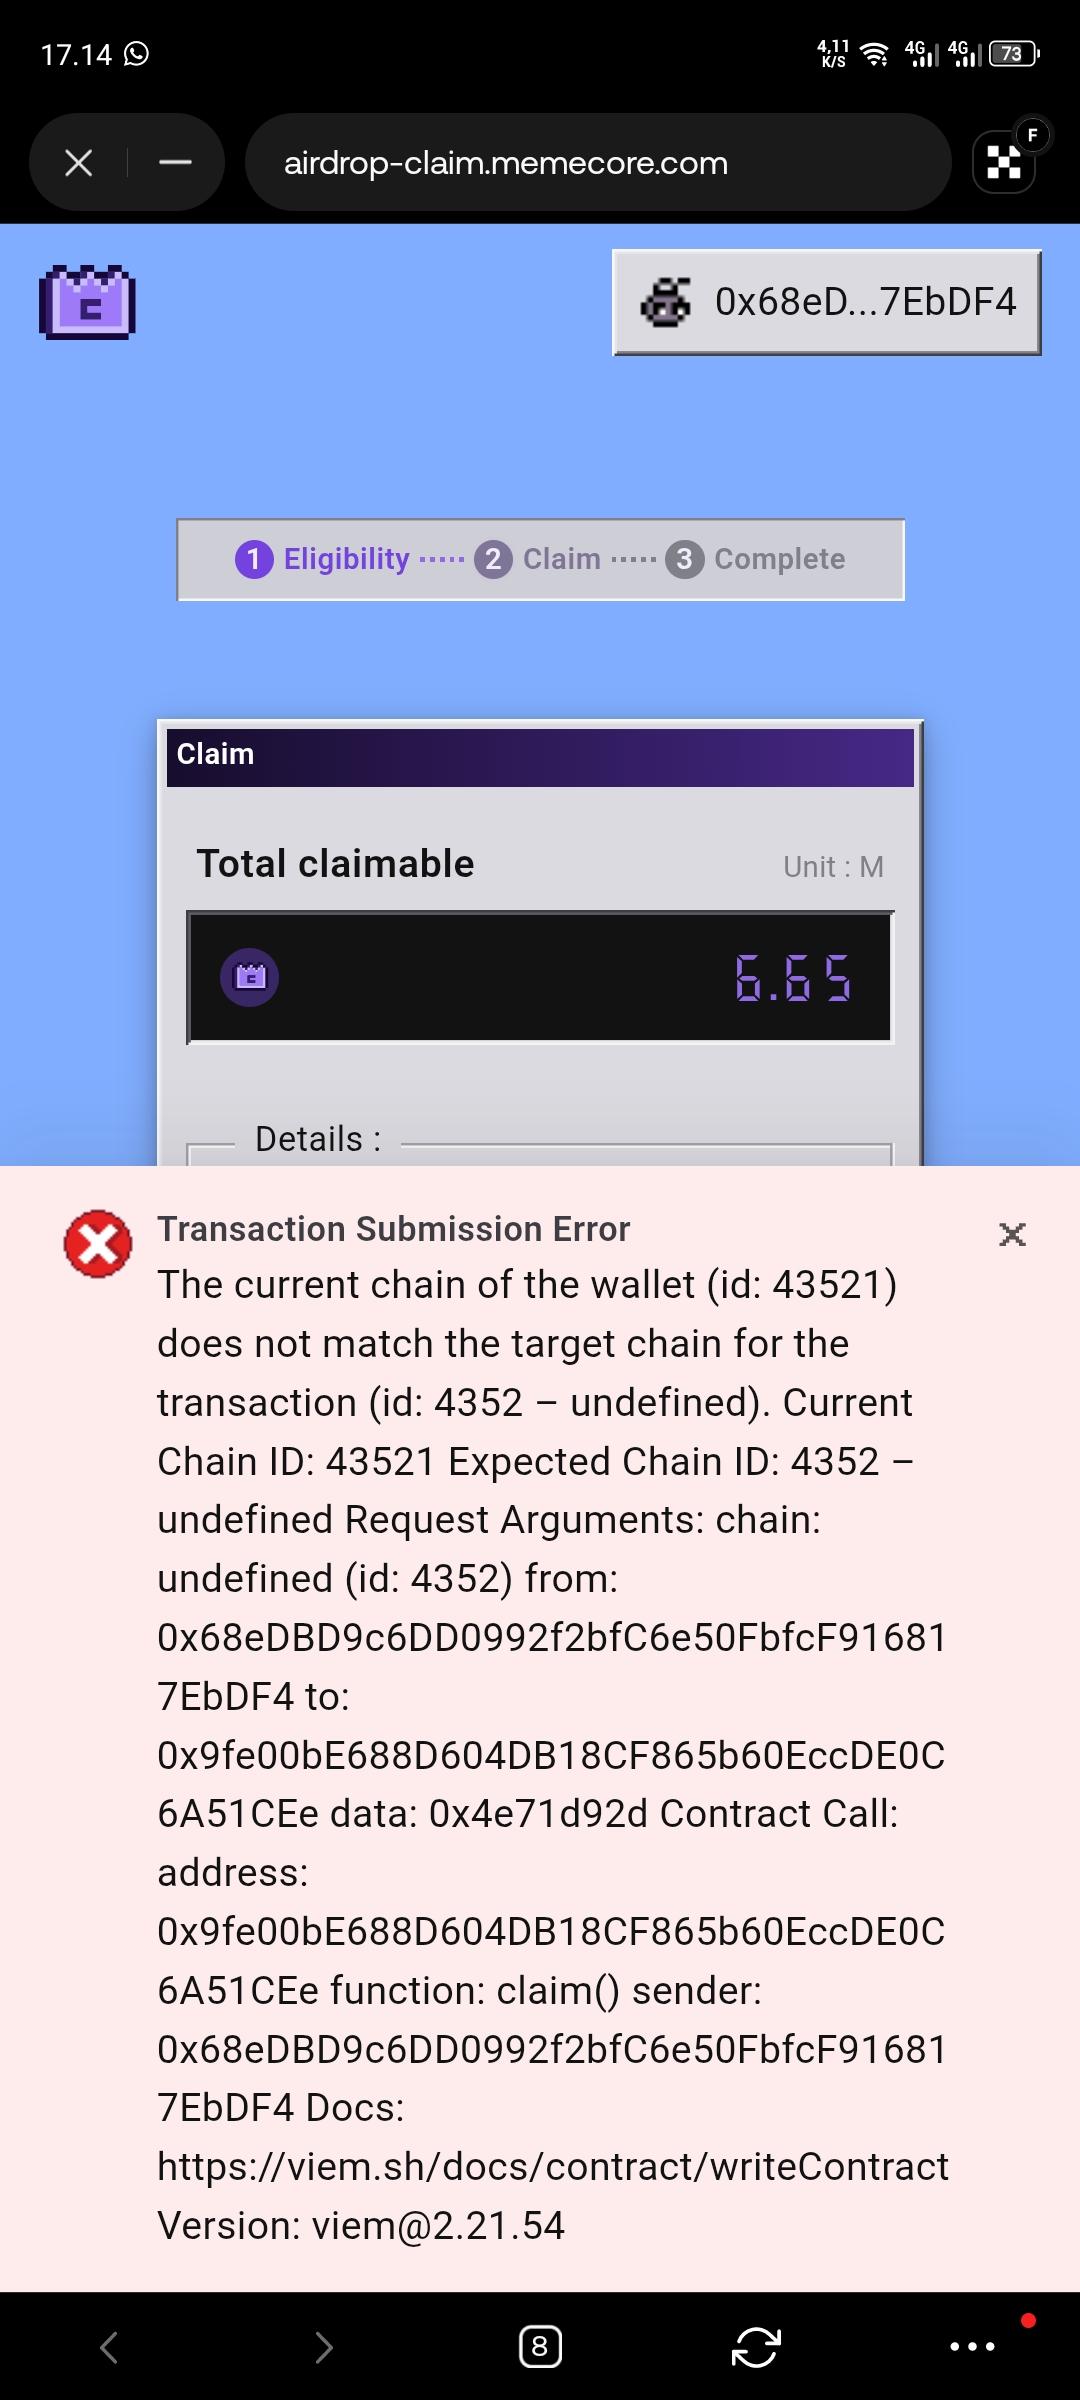Open the three-dot more options menu
The width and height of the screenshot is (1080, 2400).
[x=972, y=2347]
